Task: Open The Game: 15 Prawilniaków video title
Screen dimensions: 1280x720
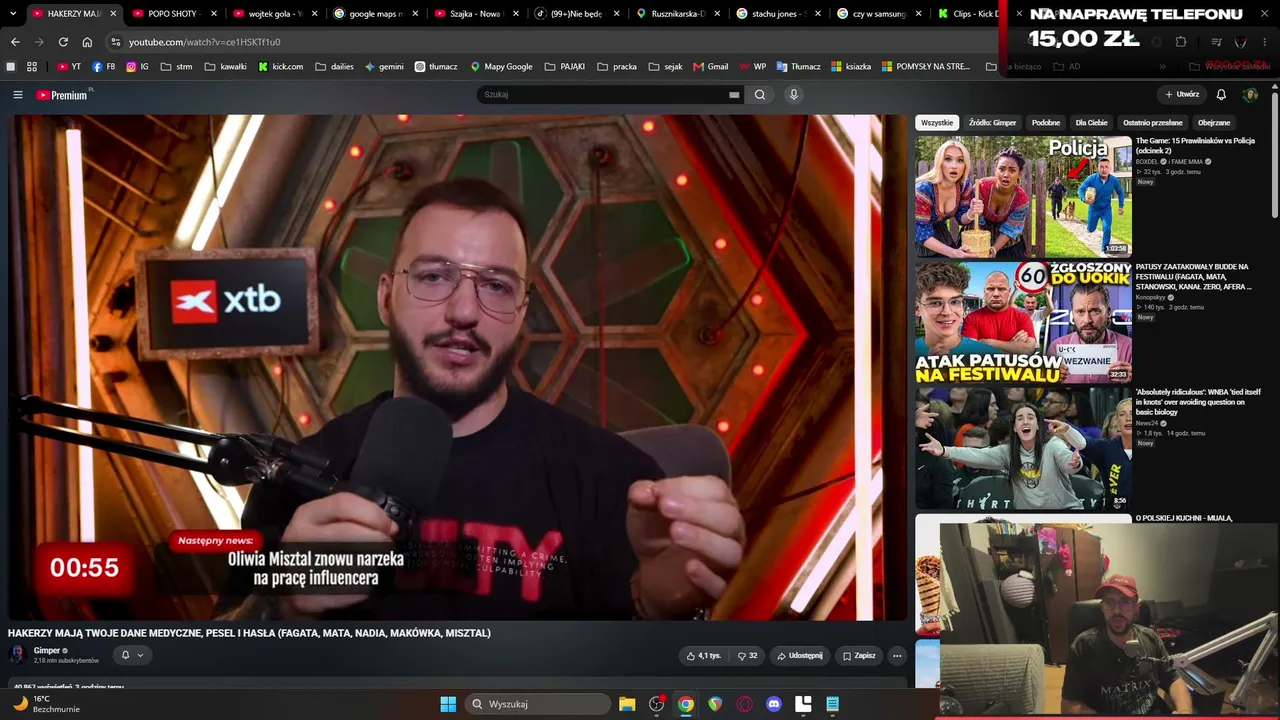Action: 1195,146
